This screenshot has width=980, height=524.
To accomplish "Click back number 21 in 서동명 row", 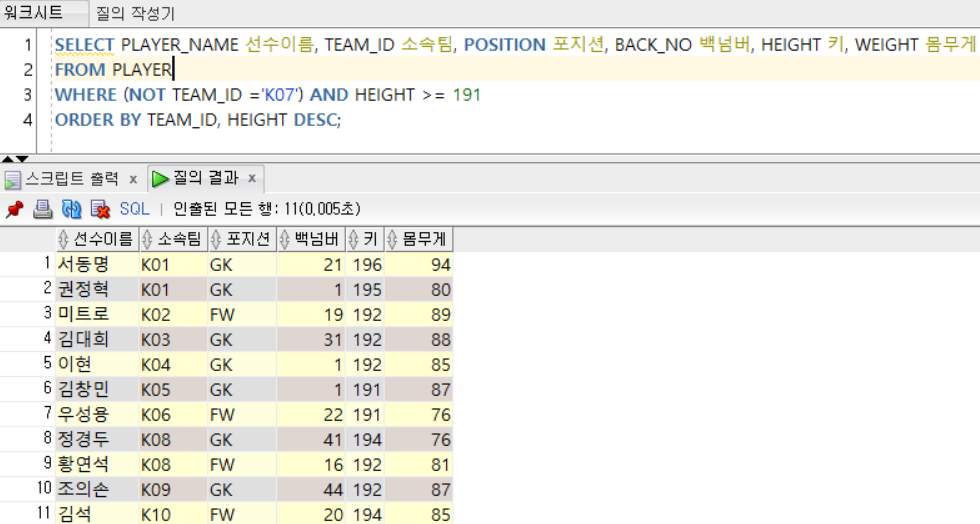I will (311, 265).
